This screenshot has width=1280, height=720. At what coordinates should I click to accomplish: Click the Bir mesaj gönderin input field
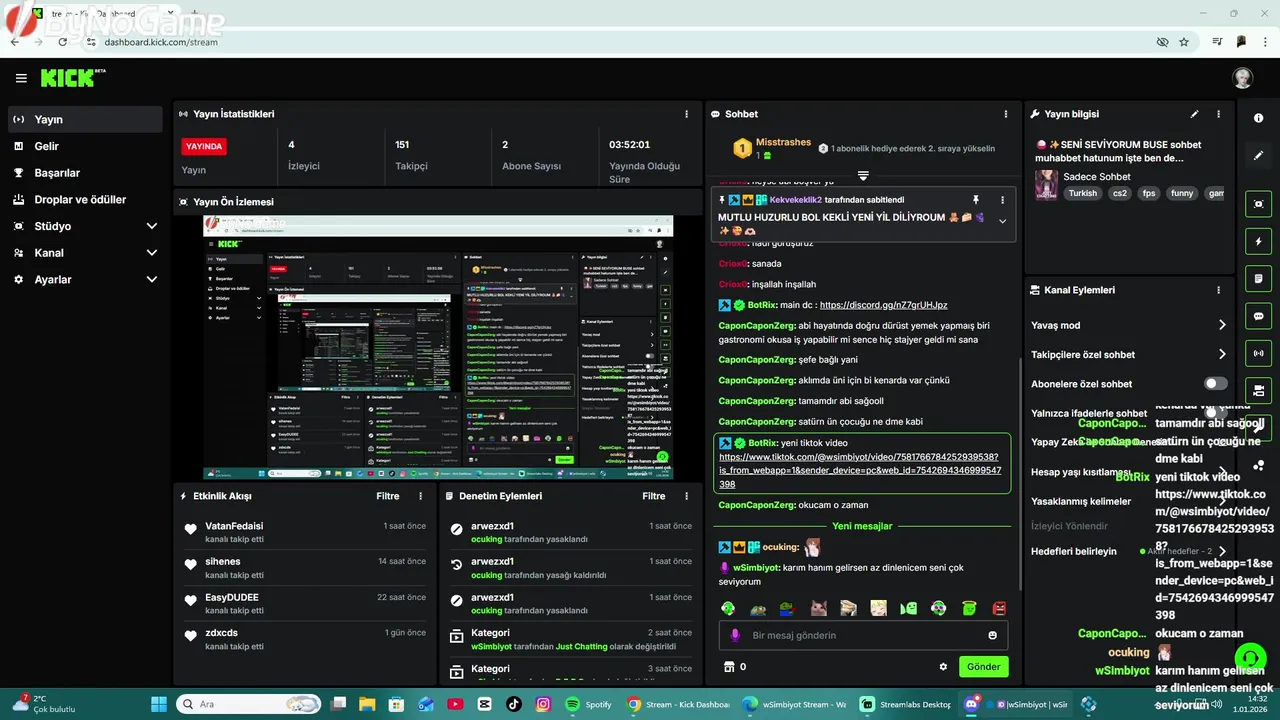[x=863, y=635]
